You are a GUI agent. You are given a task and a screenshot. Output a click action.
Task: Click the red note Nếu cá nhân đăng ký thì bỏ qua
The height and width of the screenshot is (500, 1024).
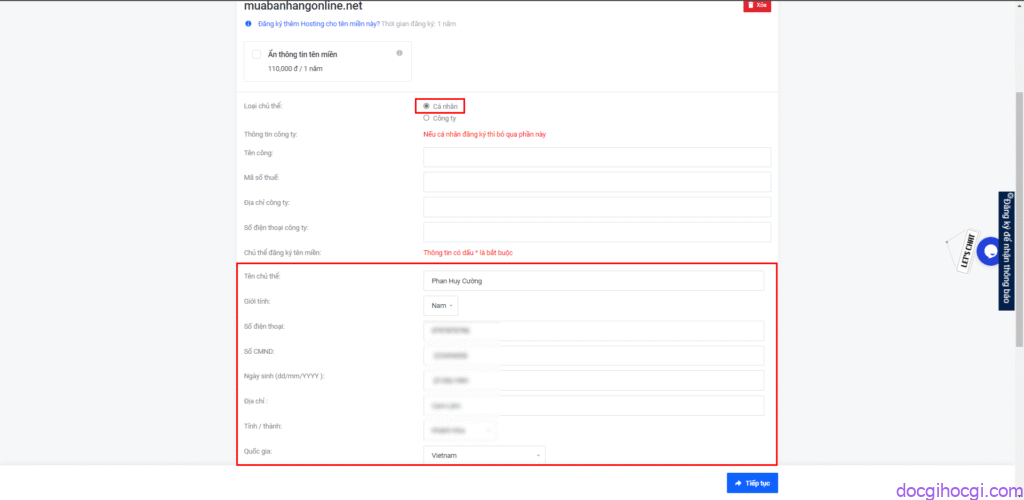(x=485, y=134)
